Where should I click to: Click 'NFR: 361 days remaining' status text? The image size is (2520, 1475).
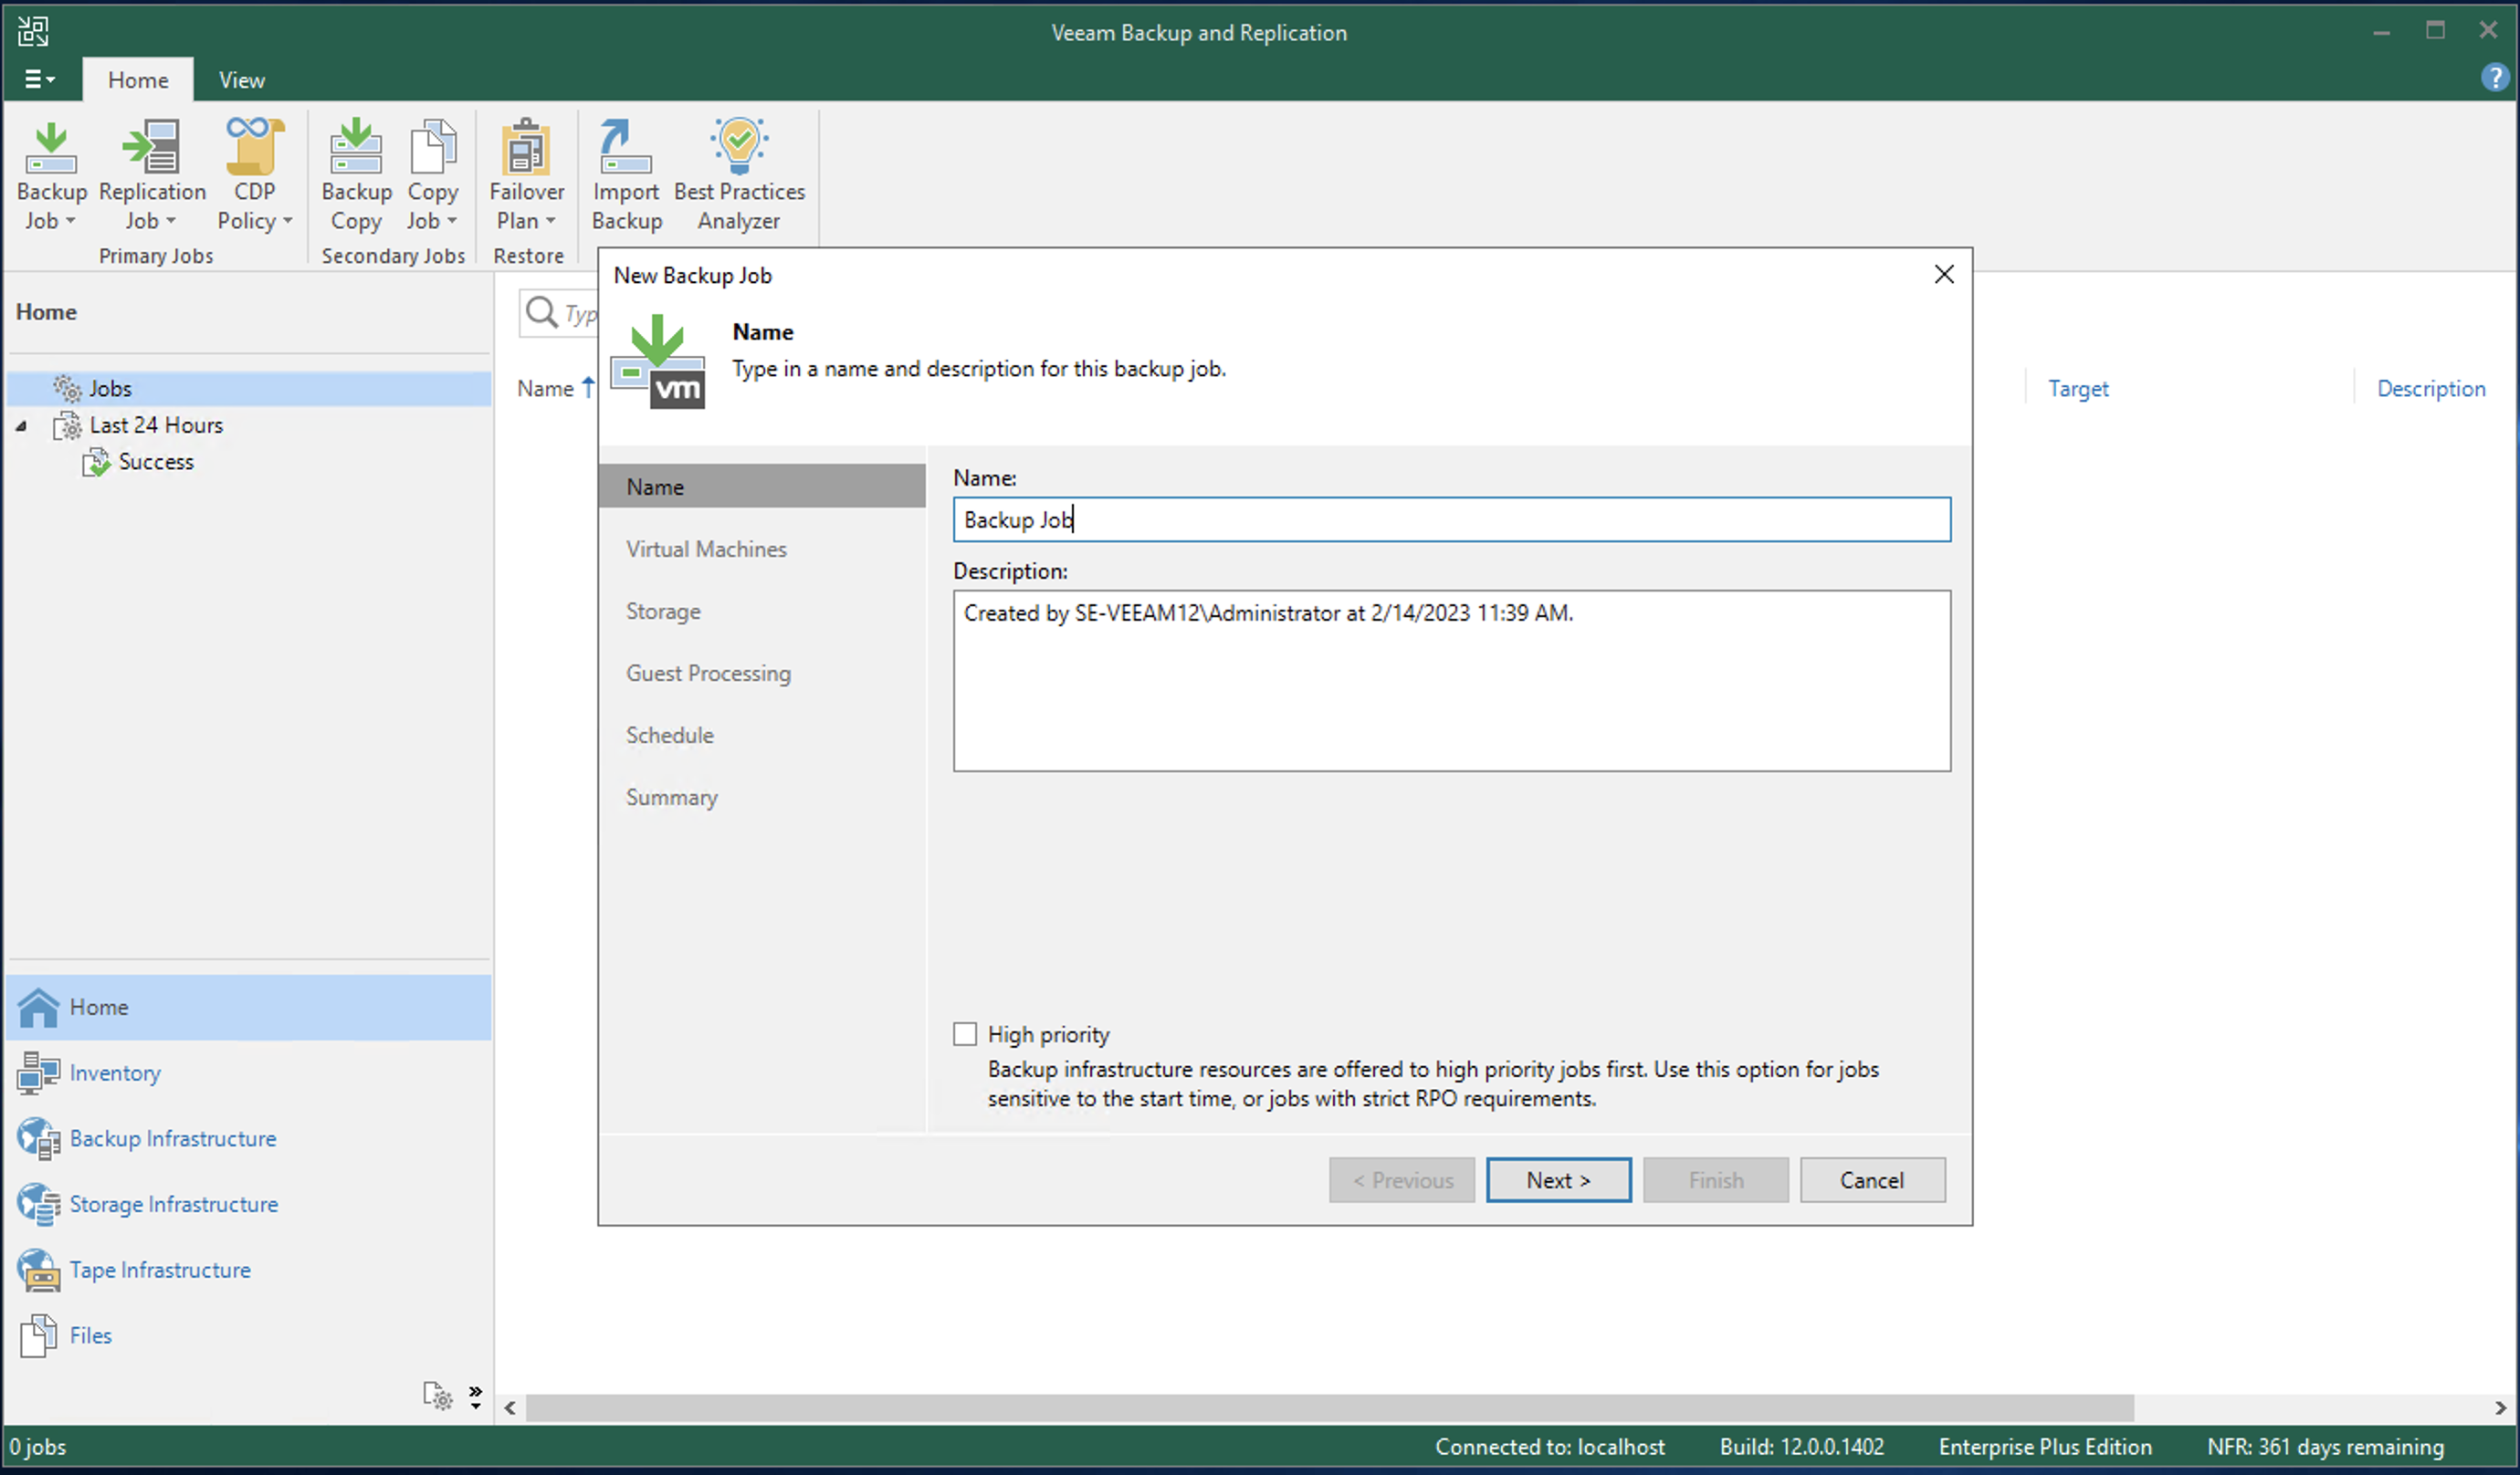point(2325,1447)
